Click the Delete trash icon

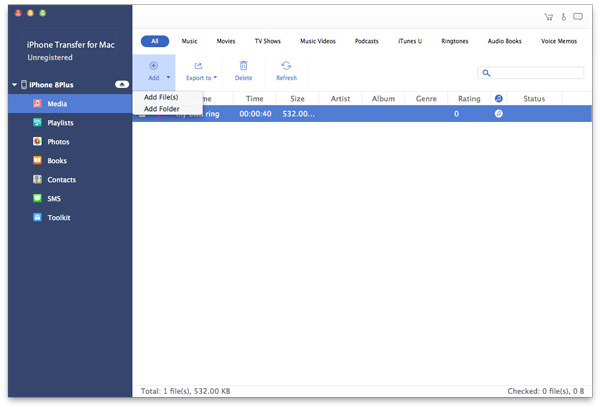(243, 65)
